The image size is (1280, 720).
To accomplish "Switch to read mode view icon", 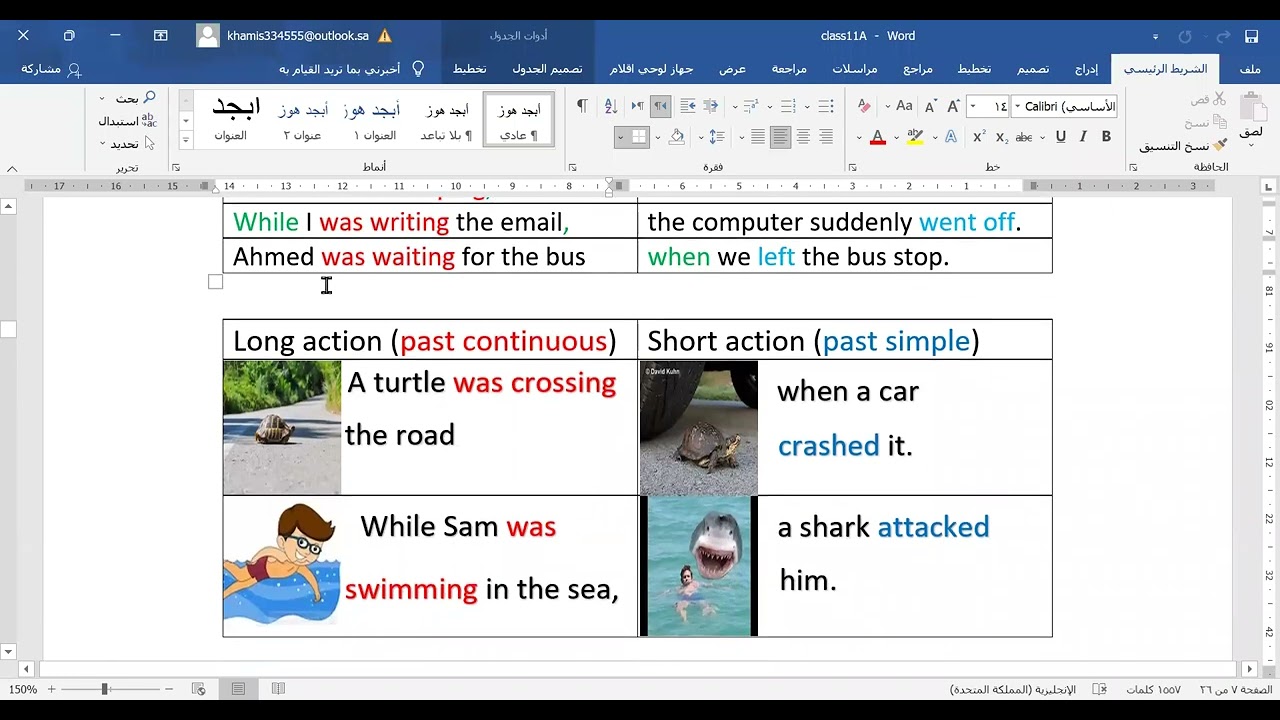I will coord(278,689).
